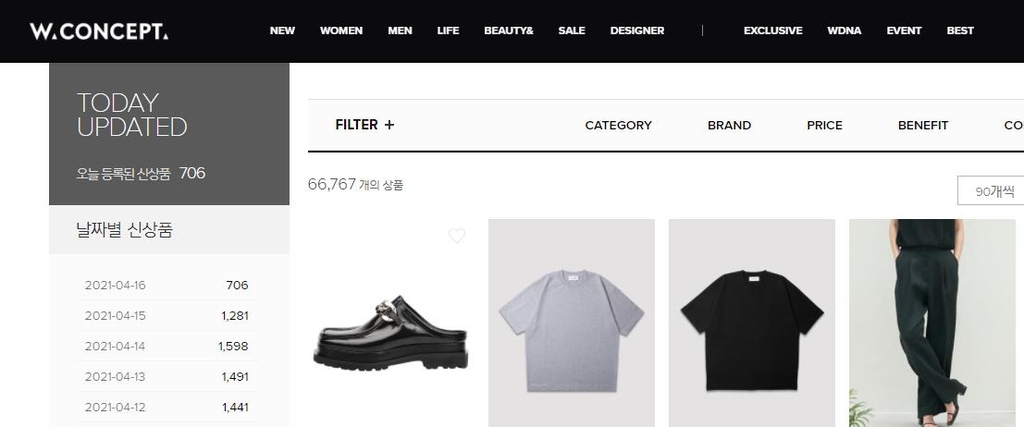Open the BENEFIT filter dropdown
Image resolution: width=1024 pixels, height=427 pixels.
923,125
